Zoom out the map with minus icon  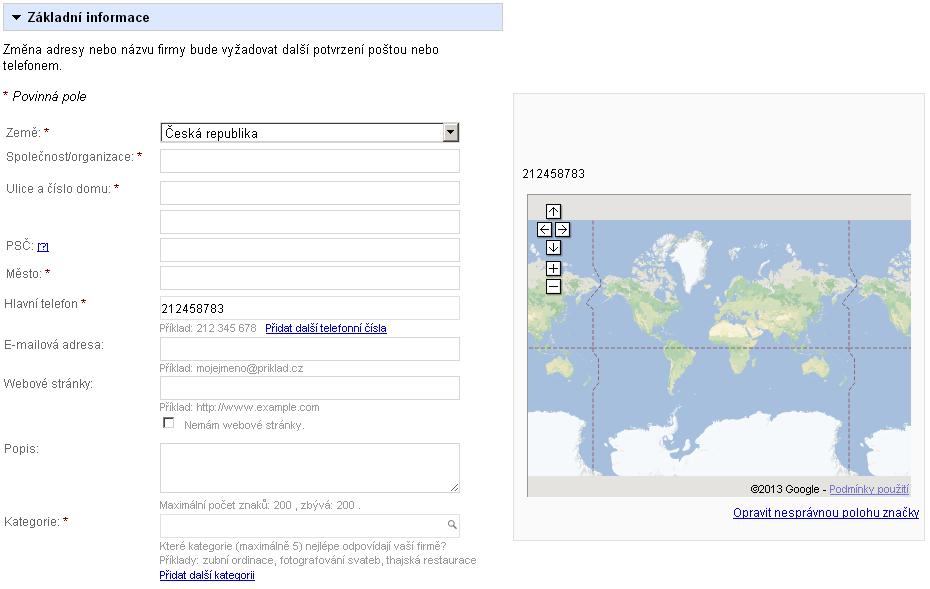(553, 286)
